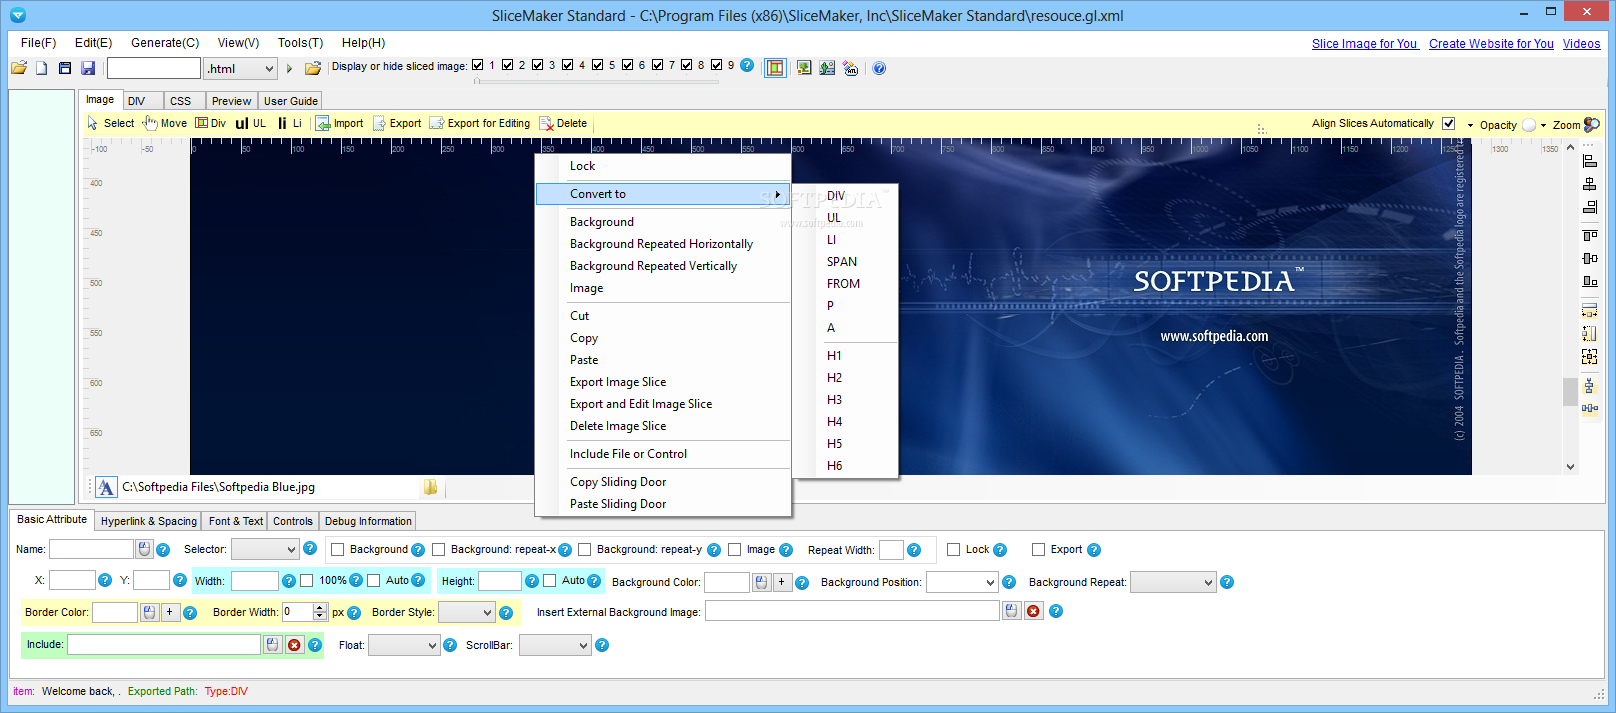
Task: Check the Lock checkbox
Action: tap(954, 550)
